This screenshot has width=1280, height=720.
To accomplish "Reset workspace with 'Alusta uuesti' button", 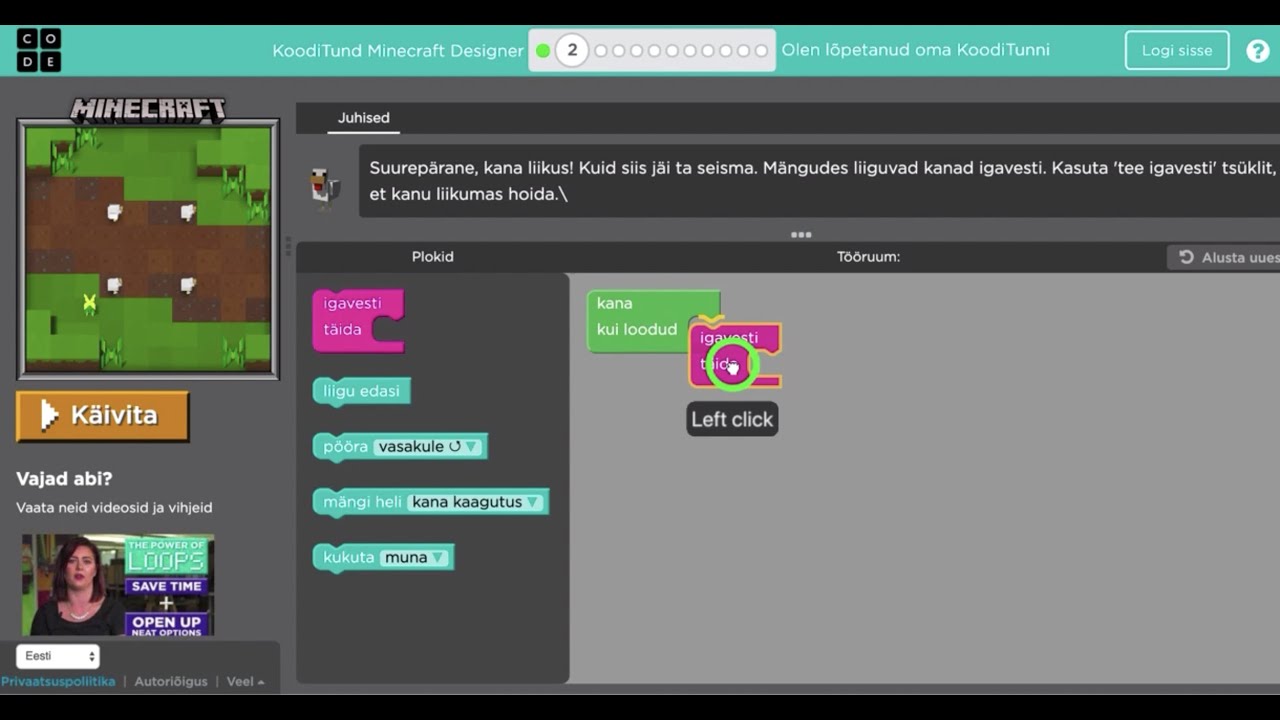I will point(1228,257).
